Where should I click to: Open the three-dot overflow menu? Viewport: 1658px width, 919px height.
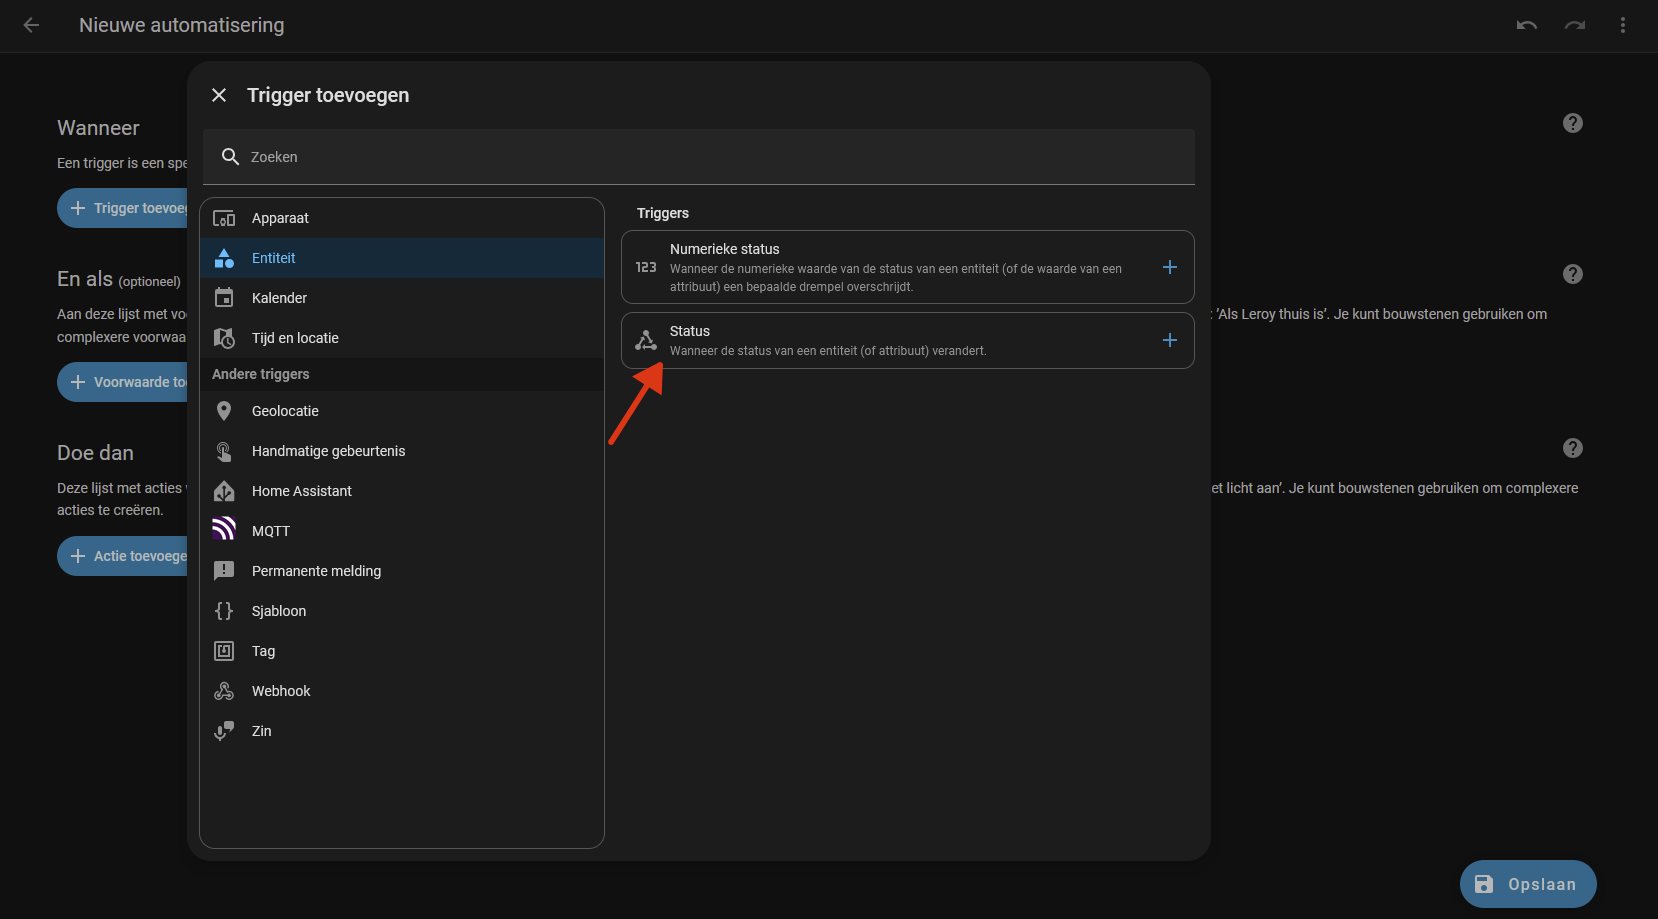click(1622, 25)
